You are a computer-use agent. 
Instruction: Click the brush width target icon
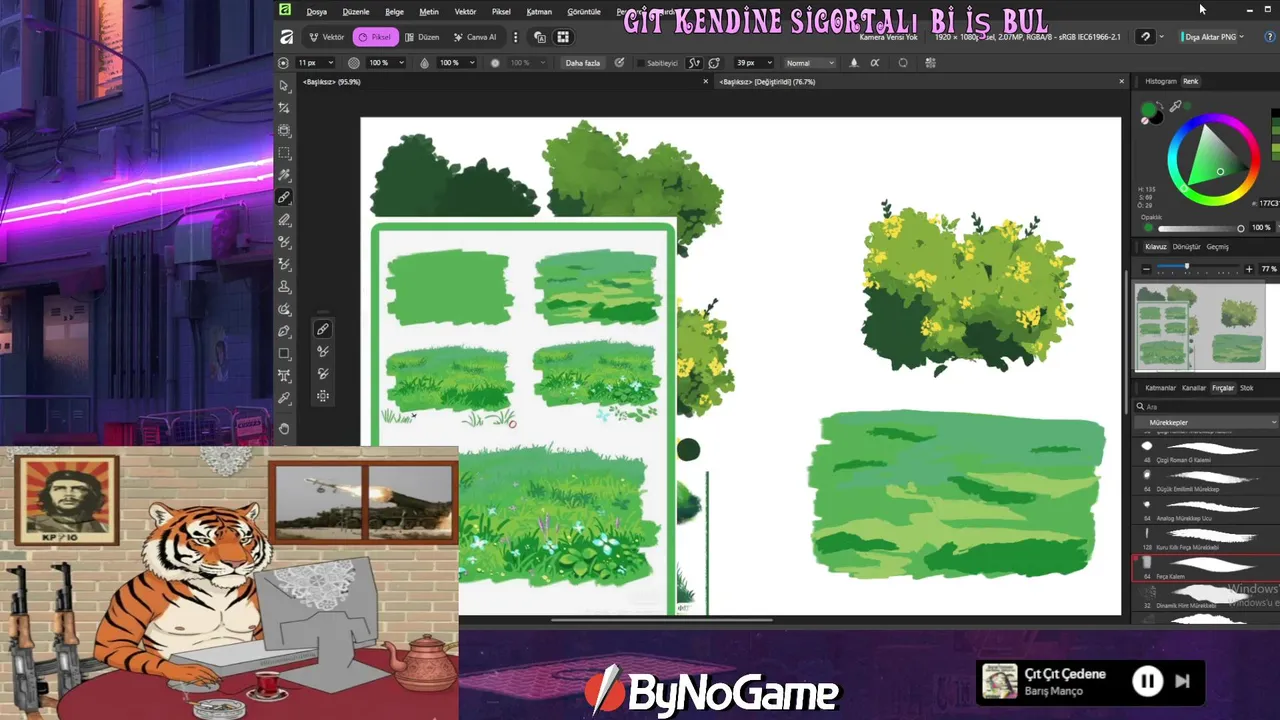tap(283, 63)
